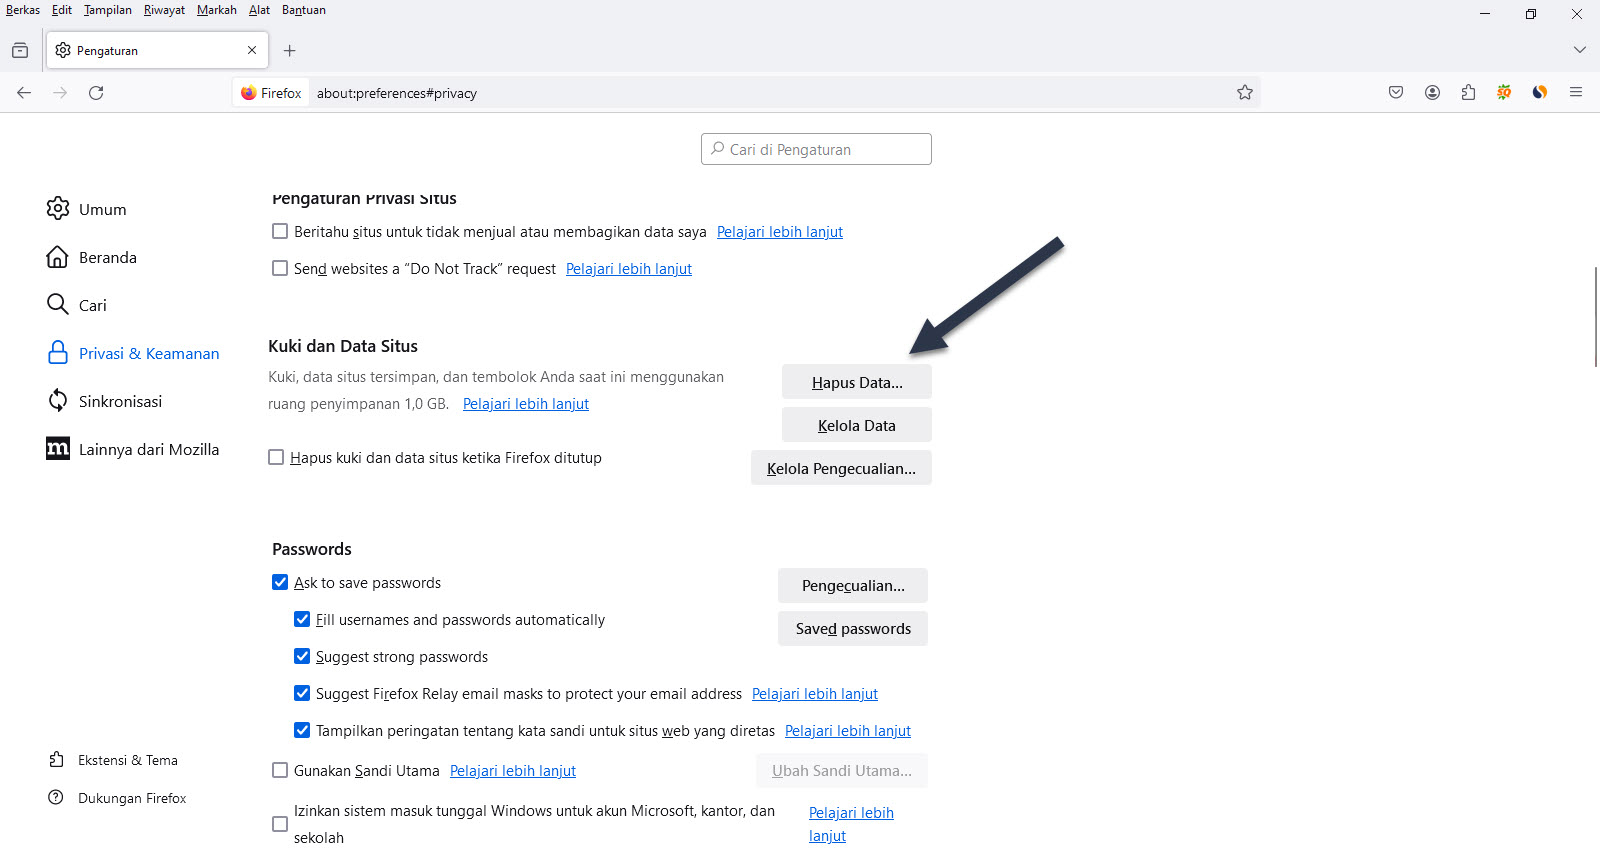Open the hamburger application menu
Image resolution: width=1600 pixels, height=852 pixels.
(x=1576, y=93)
